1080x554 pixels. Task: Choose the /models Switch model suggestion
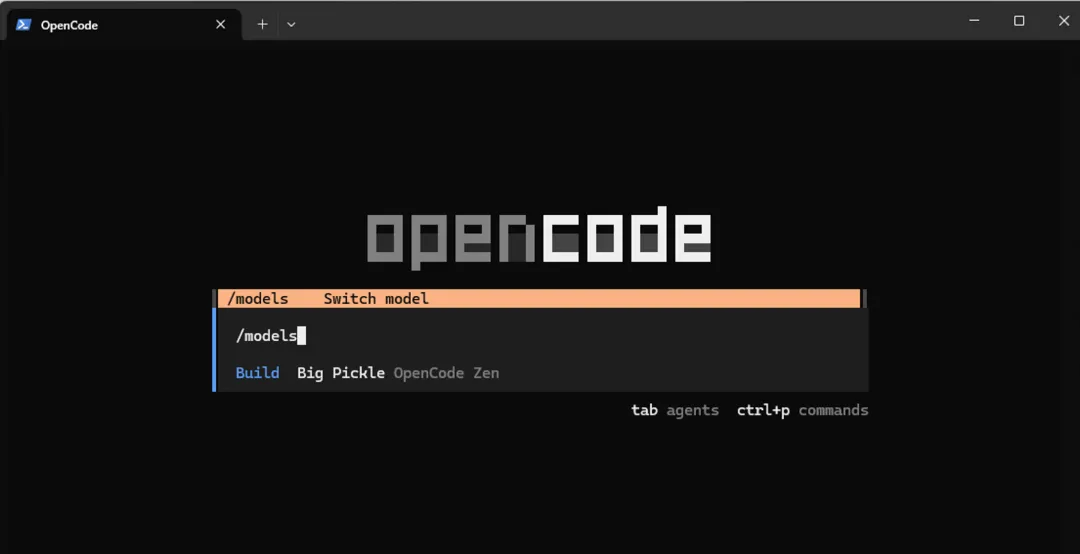(x=539, y=298)
